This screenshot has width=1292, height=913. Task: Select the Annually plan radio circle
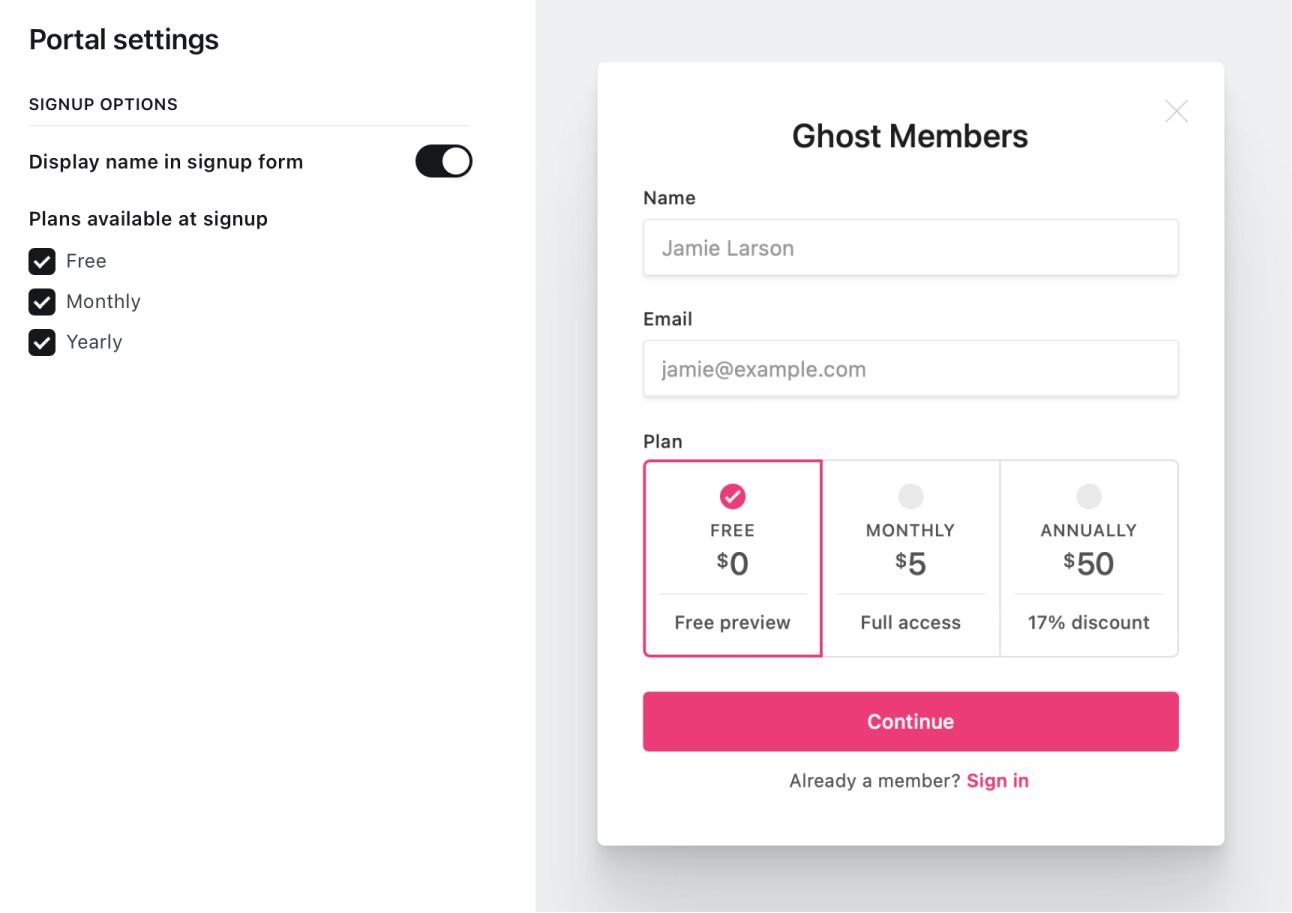(1089, 496)
